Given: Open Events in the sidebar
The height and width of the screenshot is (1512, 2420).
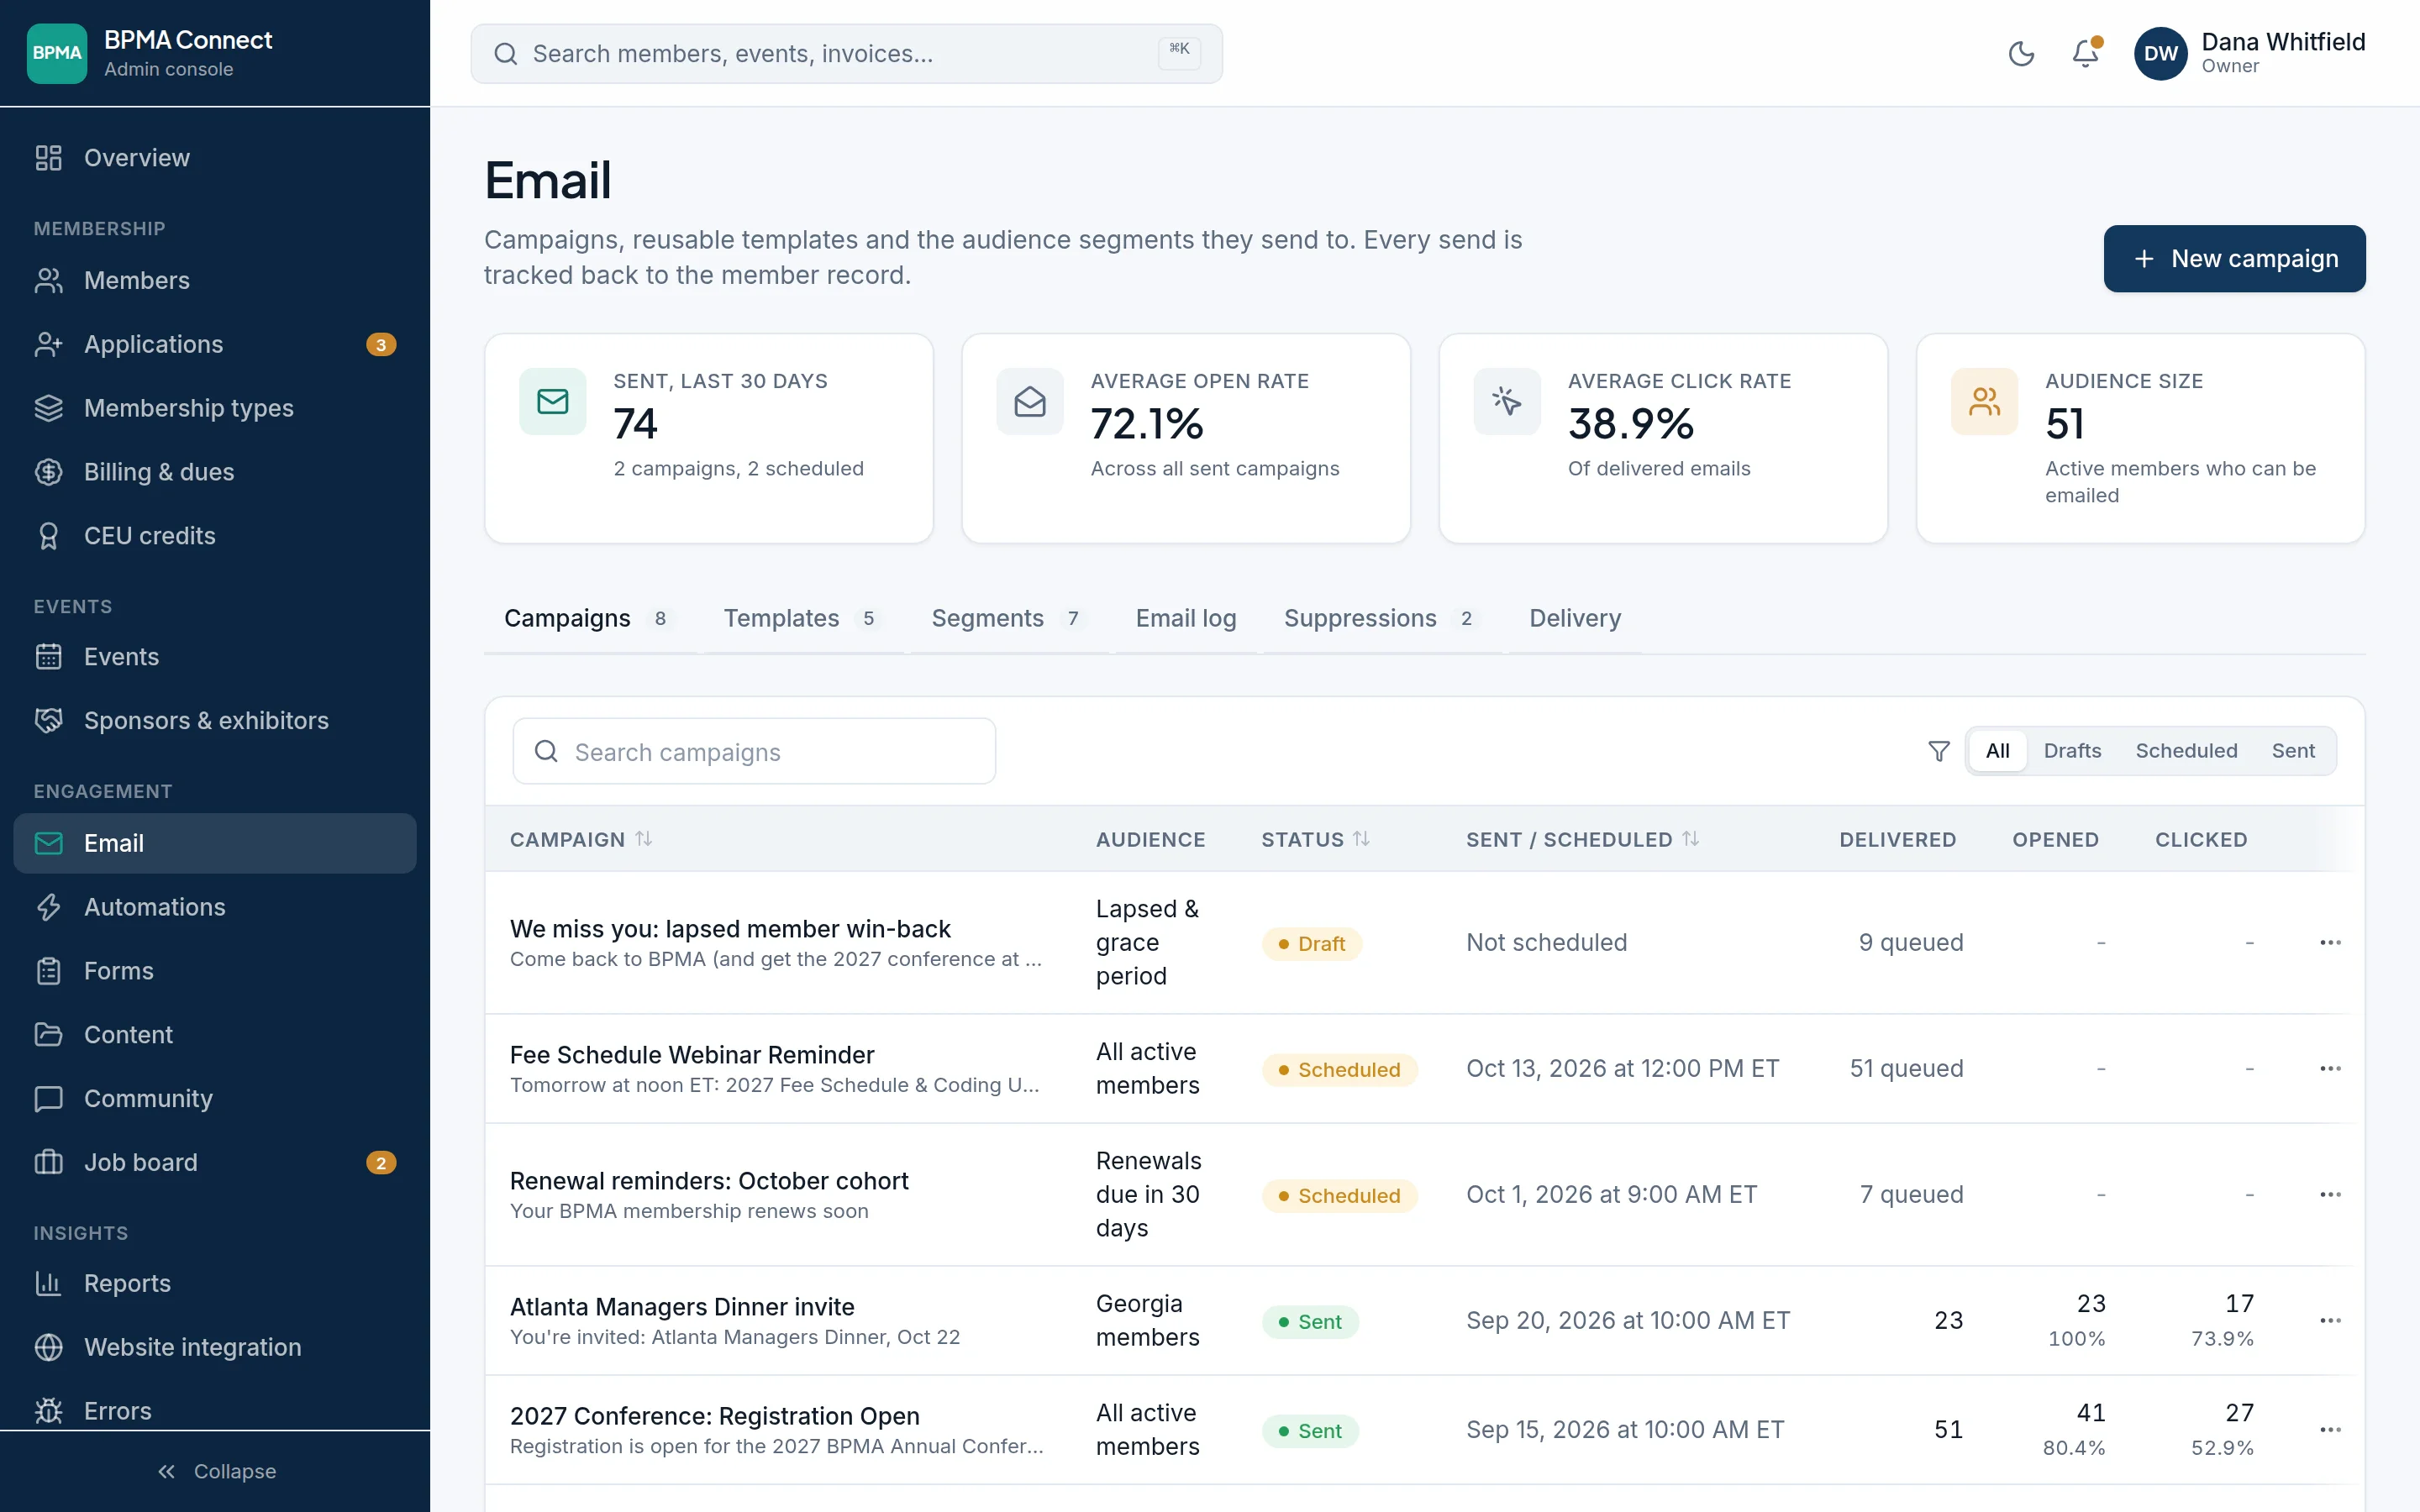Looking at the screenshot, I should 215,657.
